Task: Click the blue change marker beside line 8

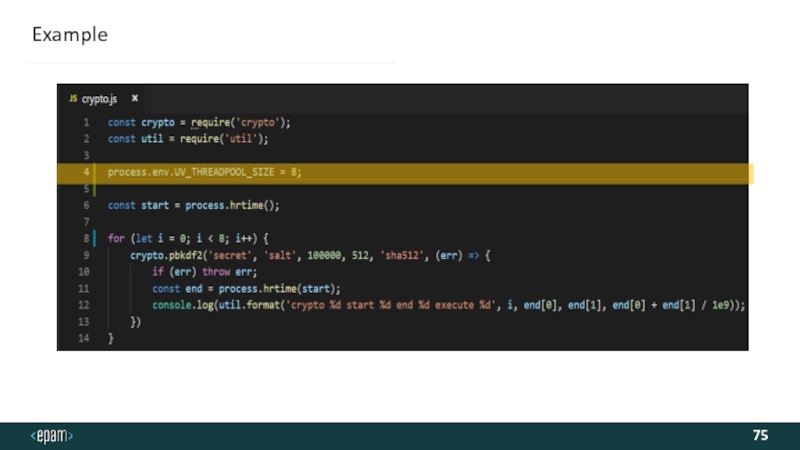Action: [95, 240]
